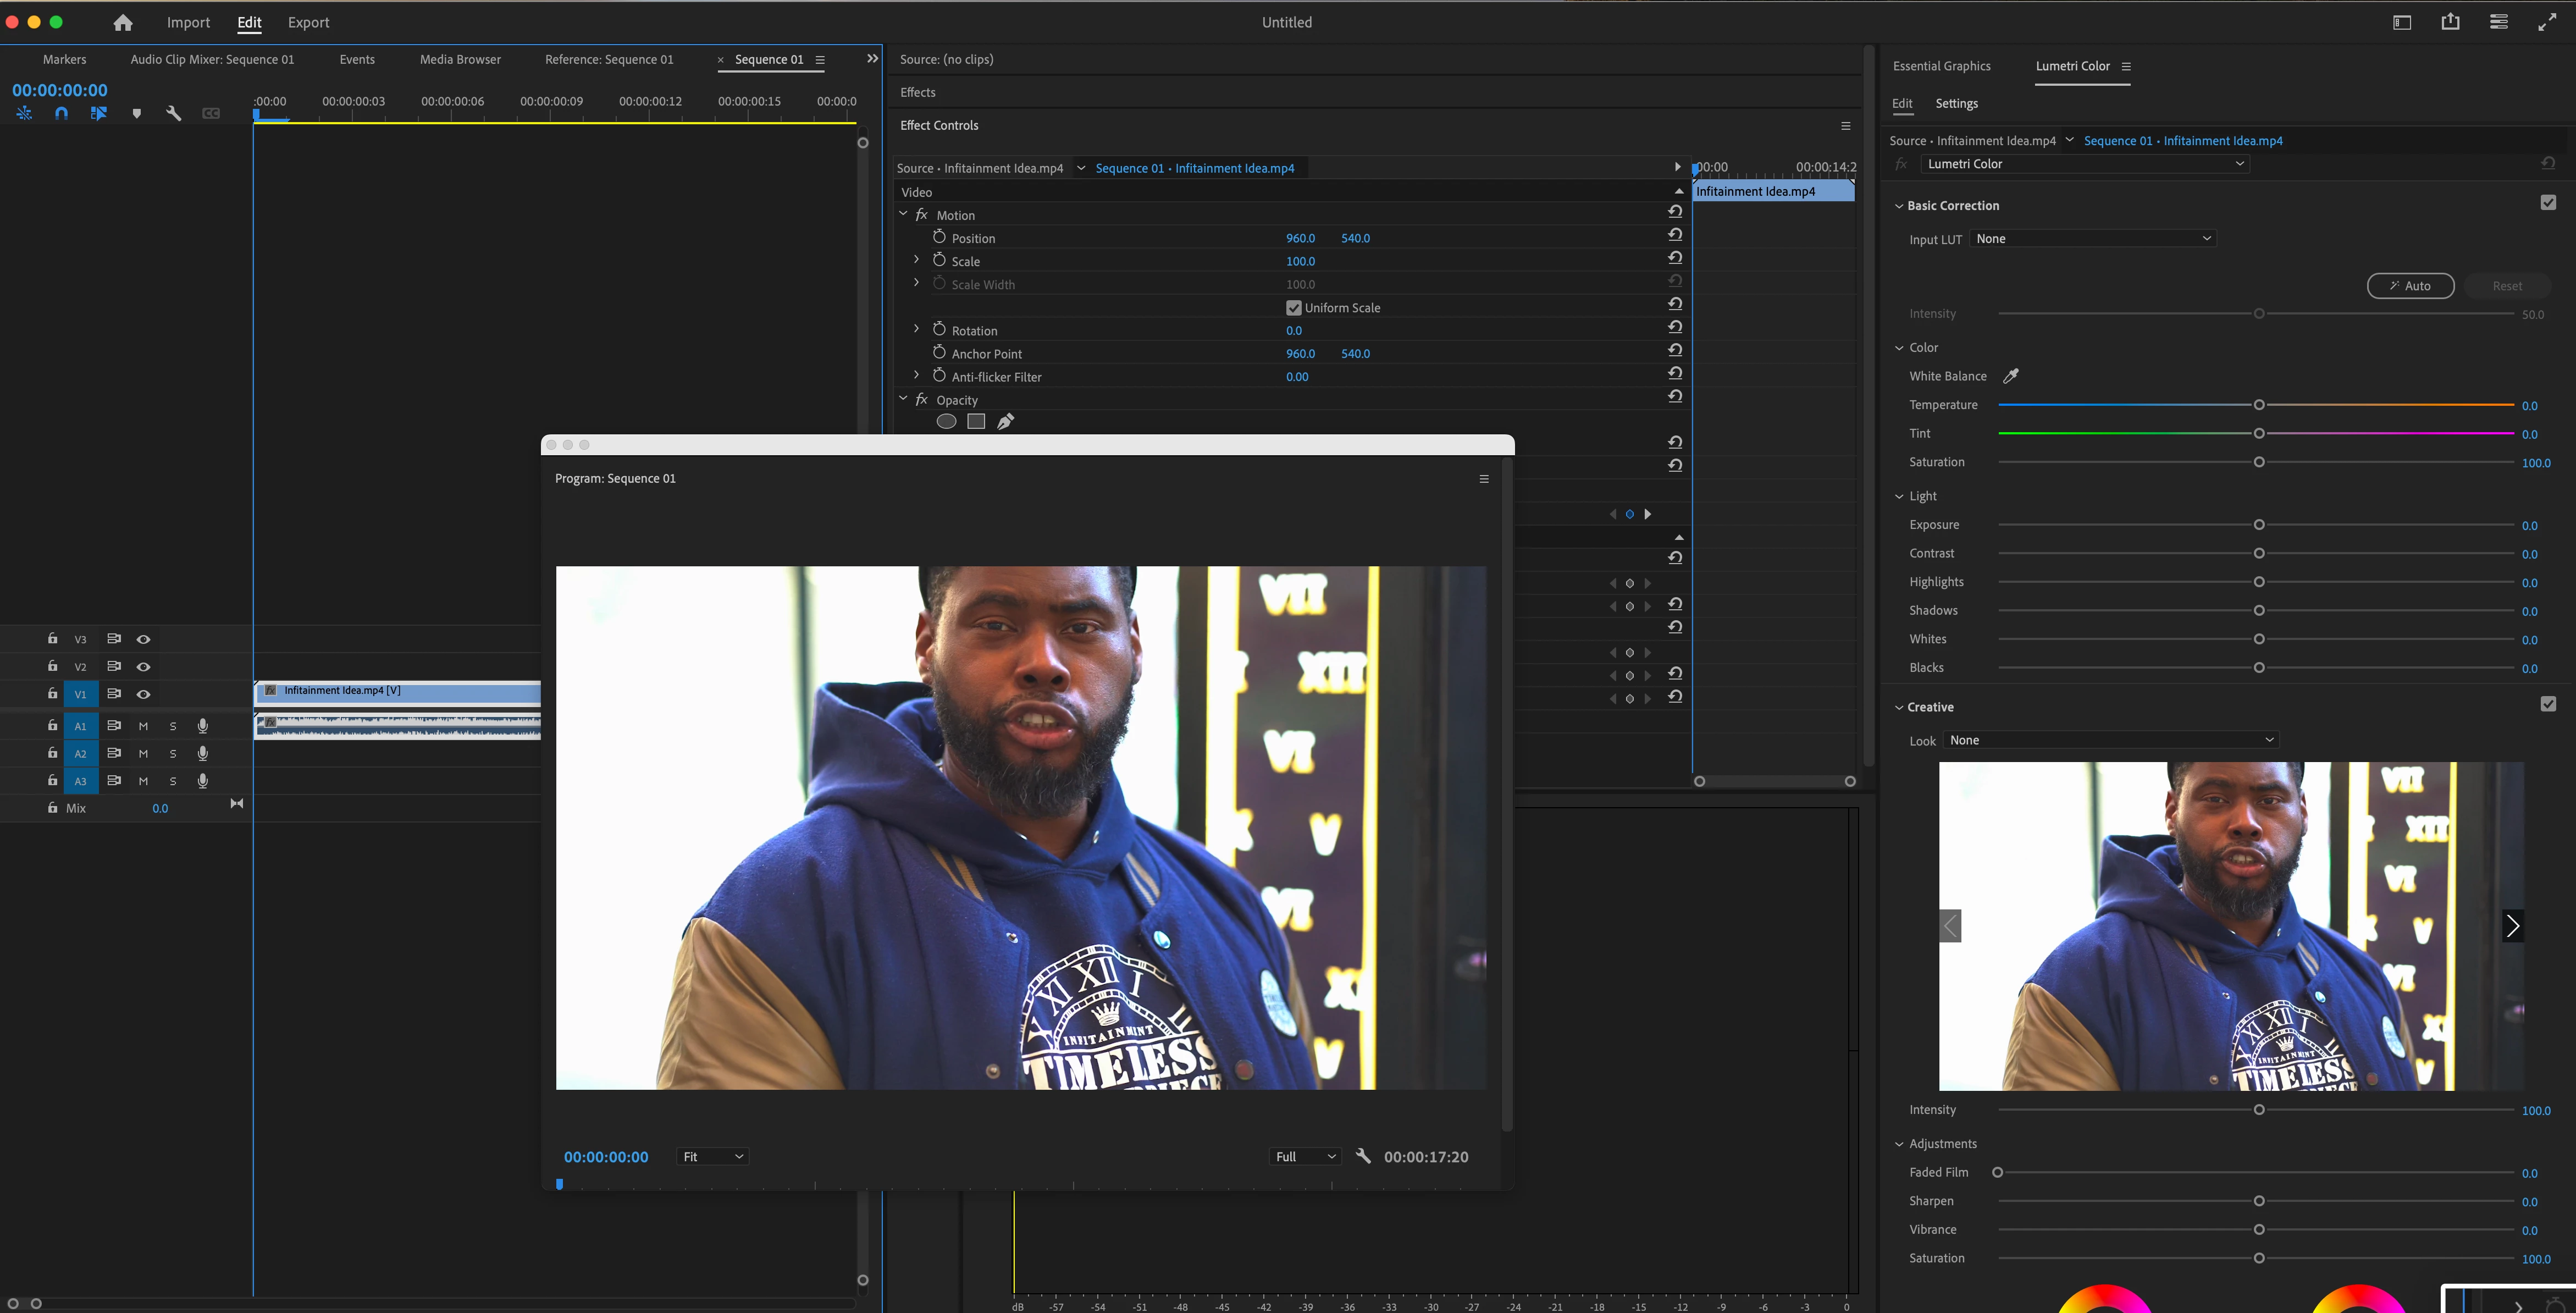Select the Opacity pen mask tool

point(1005,421)
